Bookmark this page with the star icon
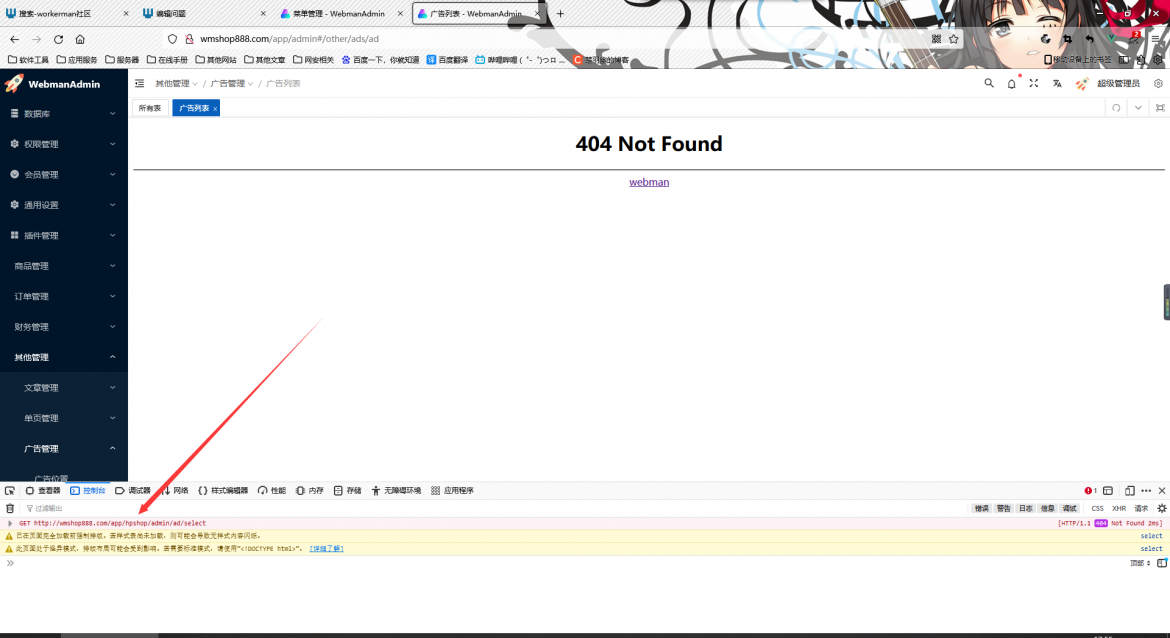 [x=954, y=39]
